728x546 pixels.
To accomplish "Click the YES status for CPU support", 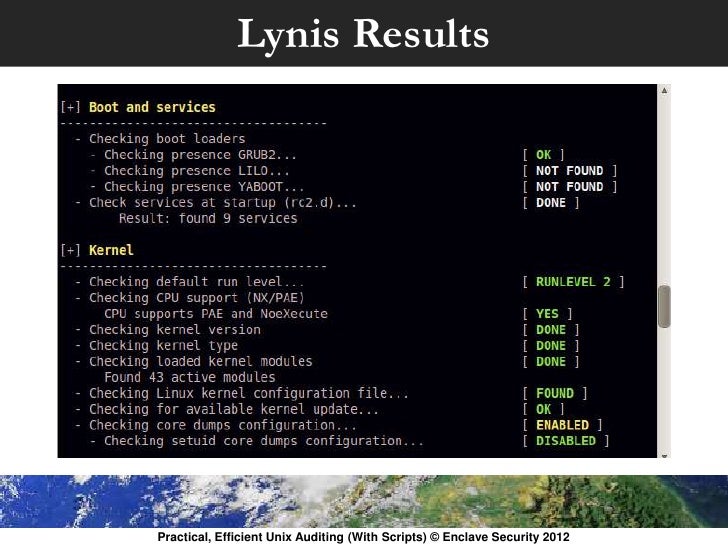I will click(x=547, y=314).
